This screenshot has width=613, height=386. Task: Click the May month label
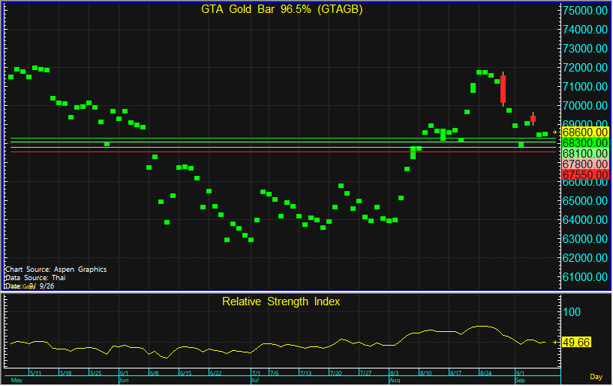coord(17,380)
